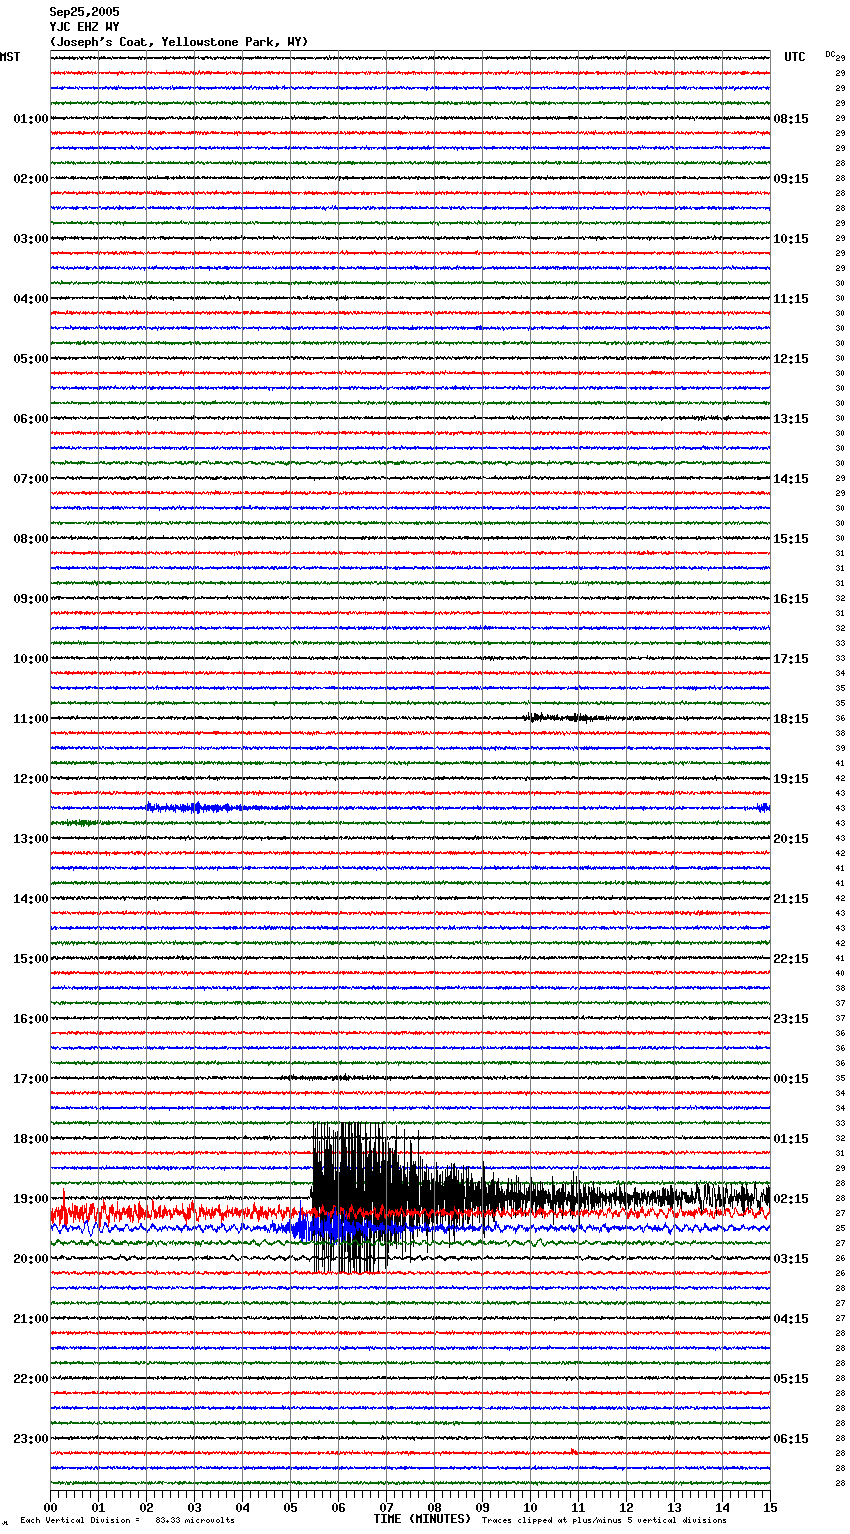Select the 23:00 MST hour label
This screenshot has width=850, height=1534.
point(31,1439)
